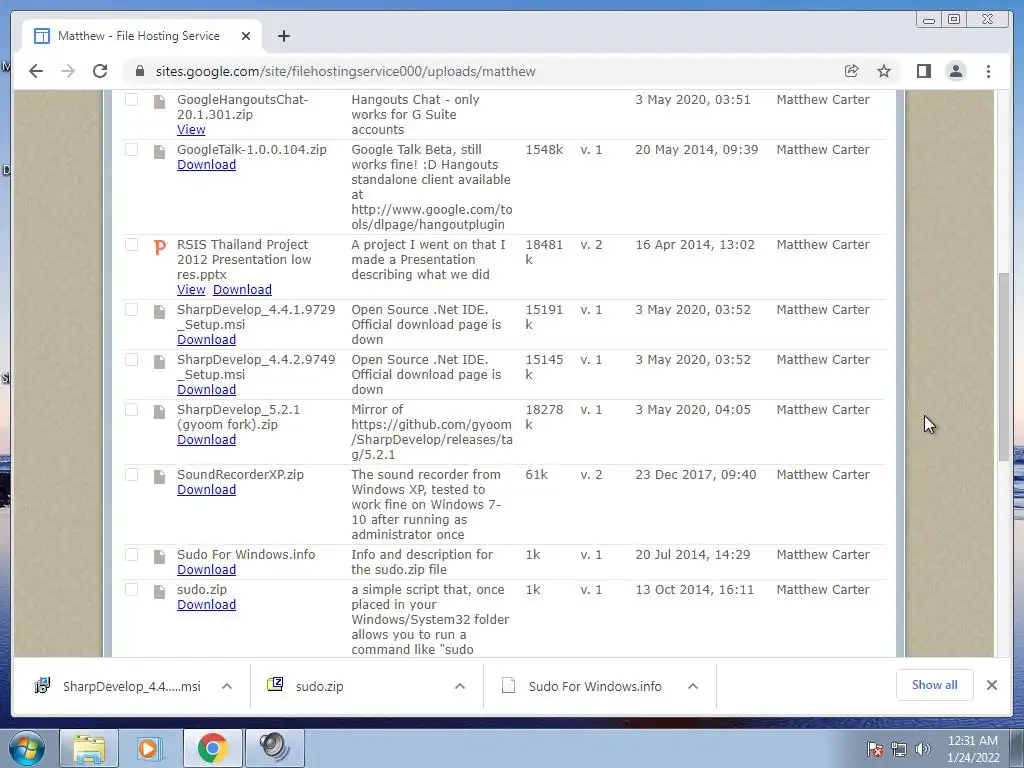
Task: Download SharpDevelop_4.4.2.9749_Setup.msi
Action: 206,389
